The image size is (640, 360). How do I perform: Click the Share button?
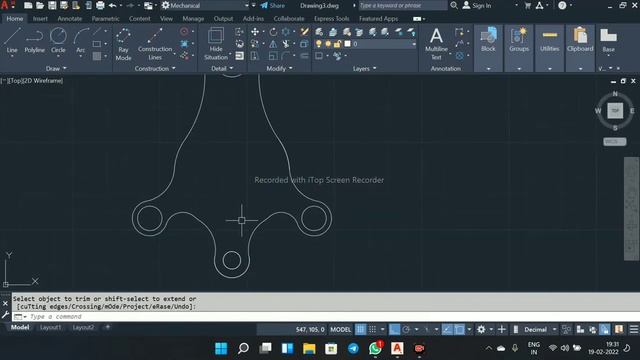tap(273, 5)
